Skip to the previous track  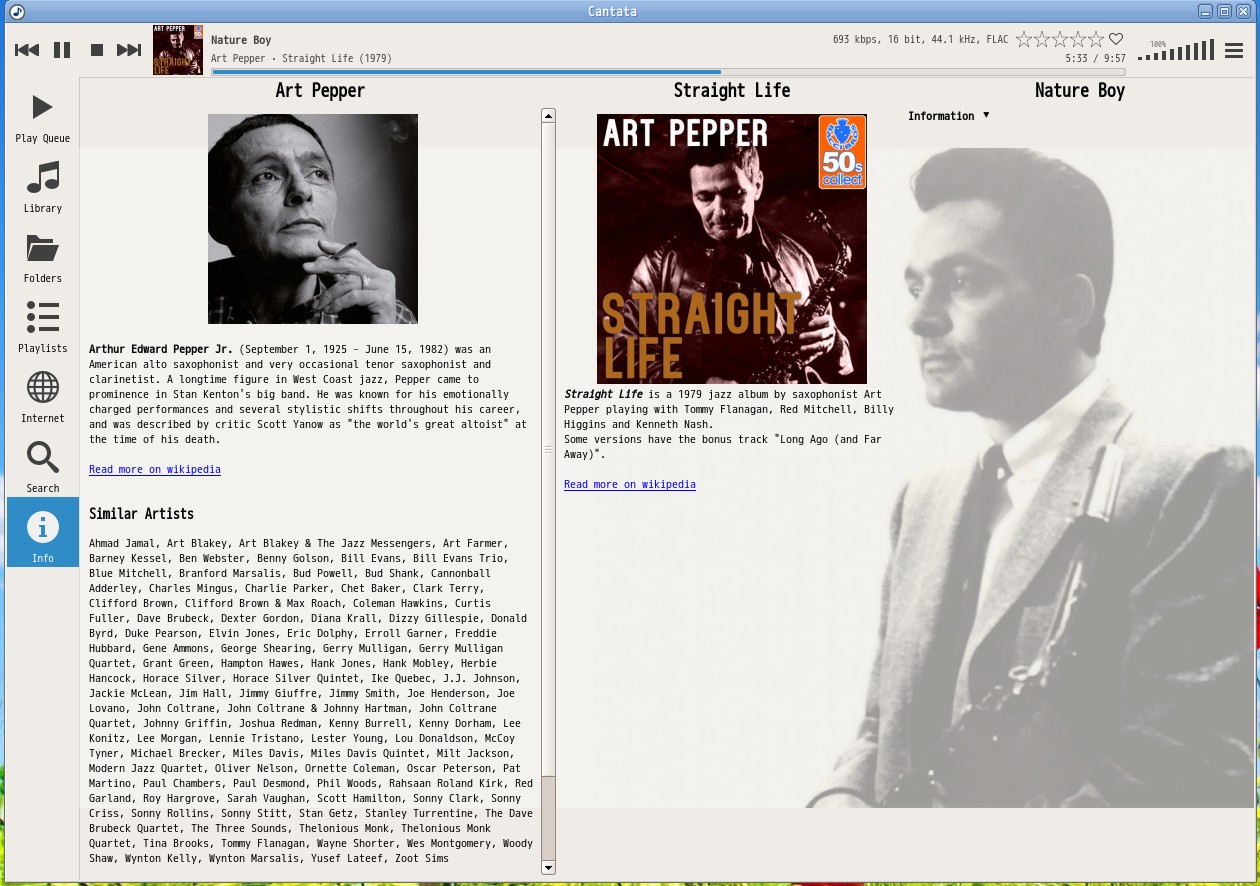pyautogui.click(x=27, y=50)
